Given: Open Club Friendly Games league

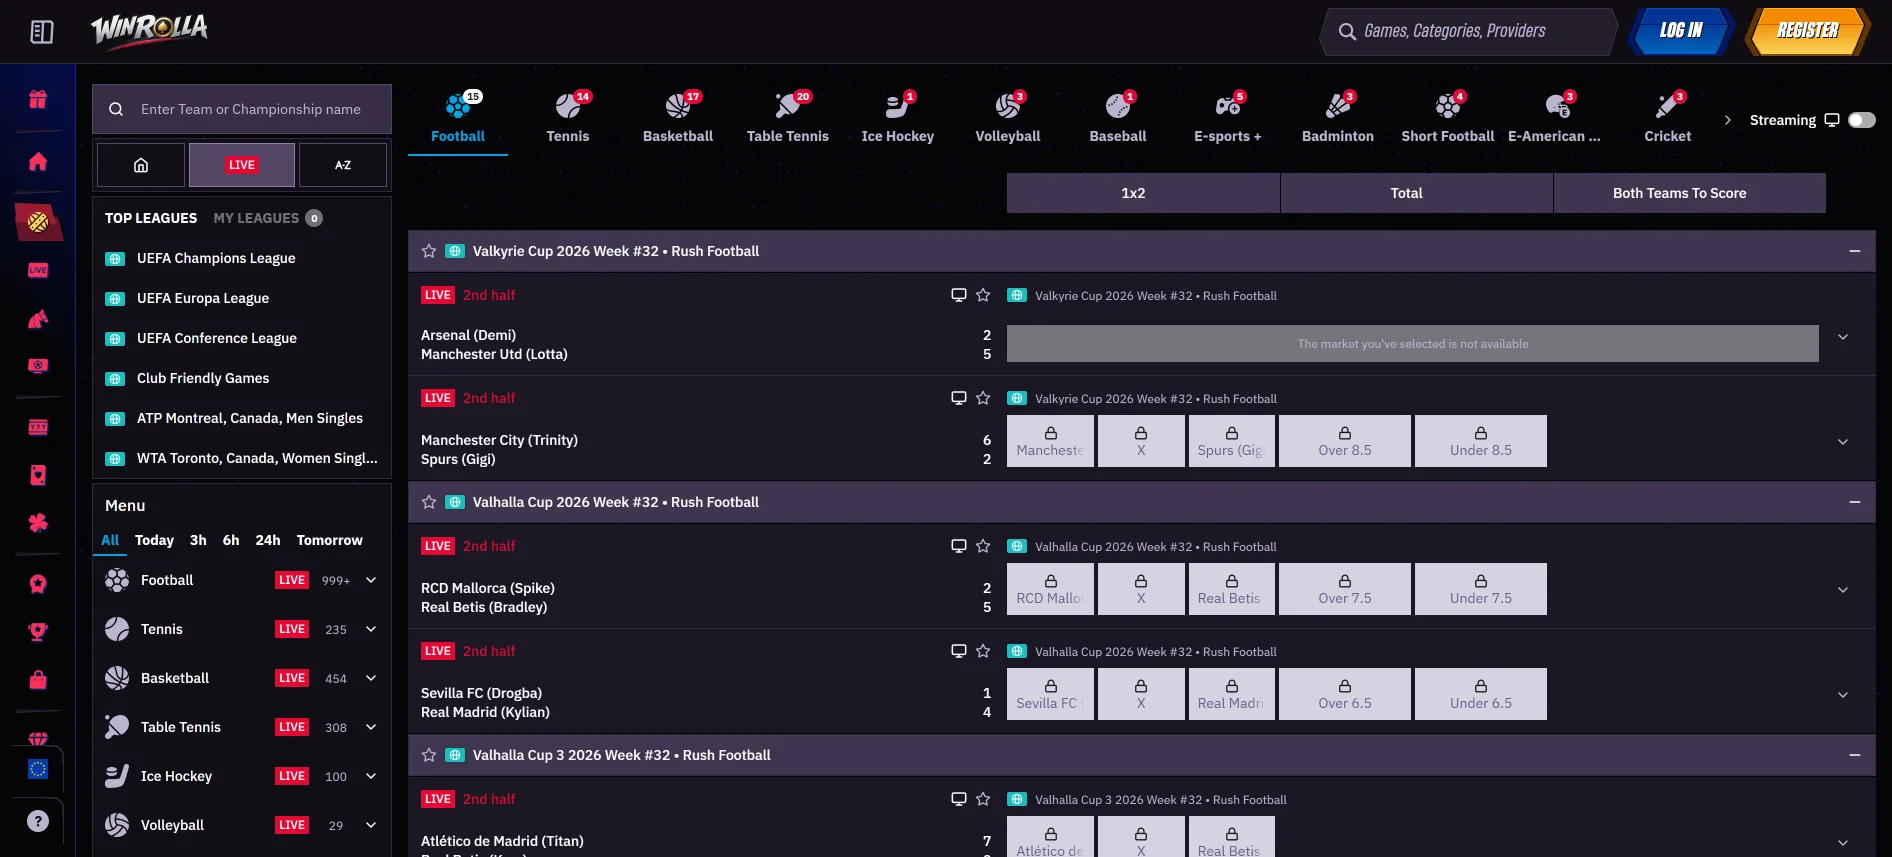Looking at the screenshot, I should [203, 378].
